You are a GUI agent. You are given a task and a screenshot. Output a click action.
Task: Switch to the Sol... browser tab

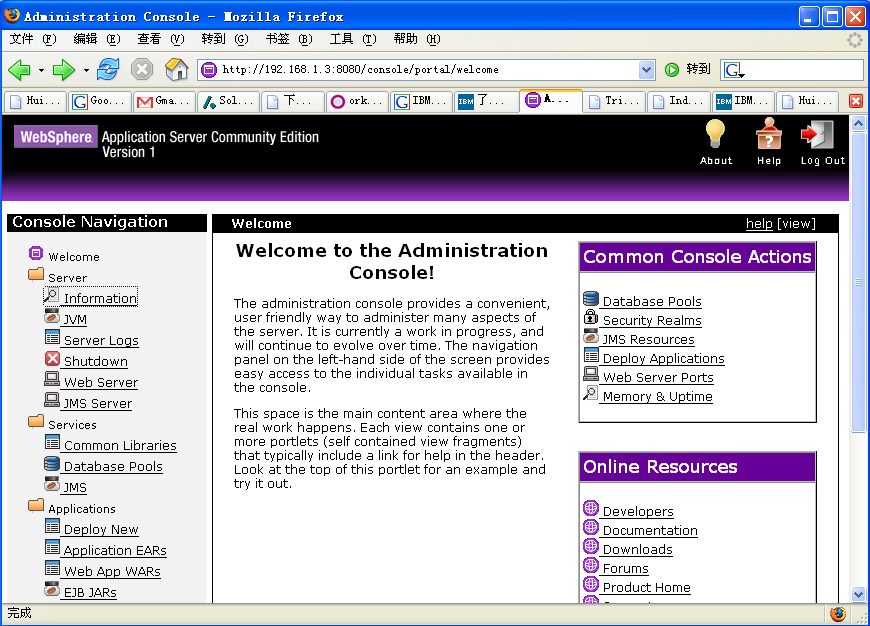point(228,101)
